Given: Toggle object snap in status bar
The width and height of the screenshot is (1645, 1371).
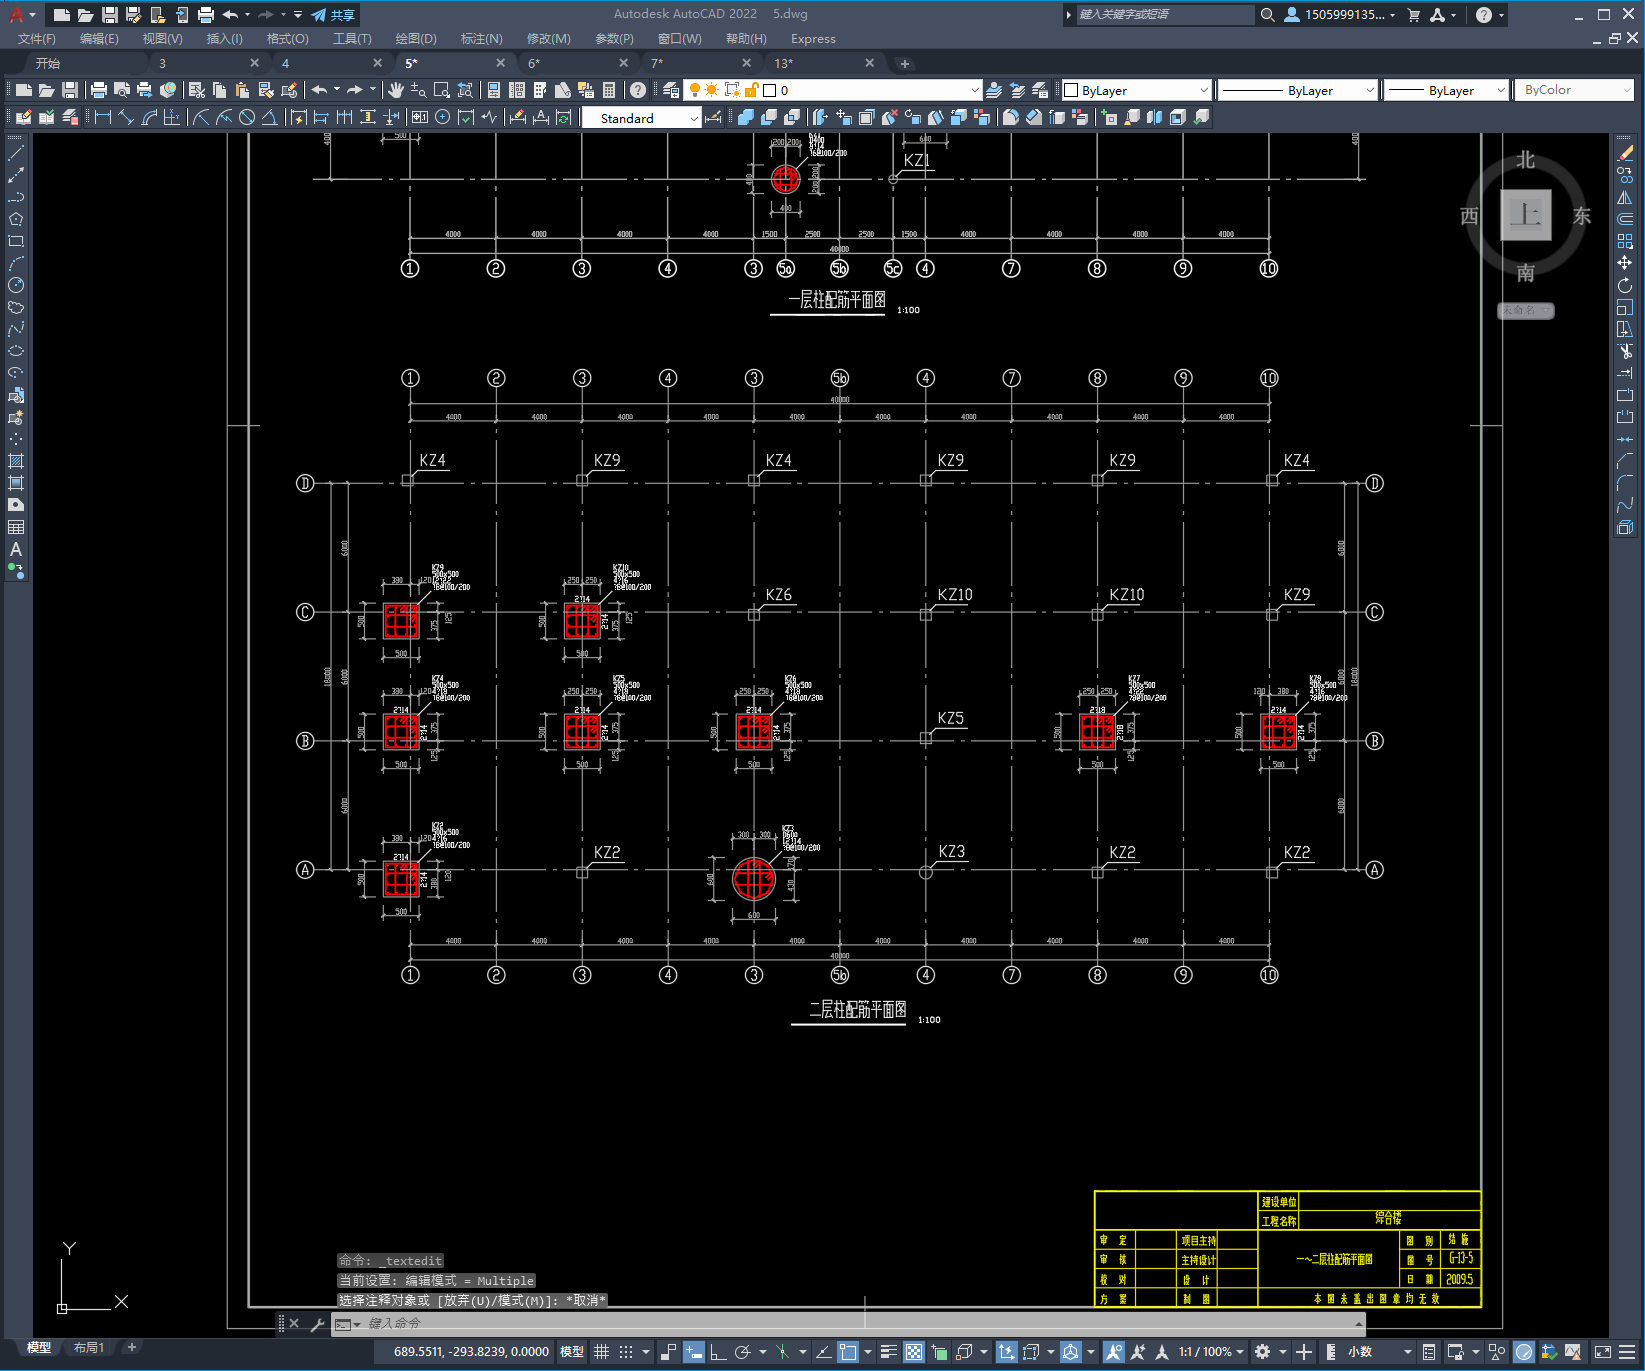Looking at the screenshot, I should 848,1352.
